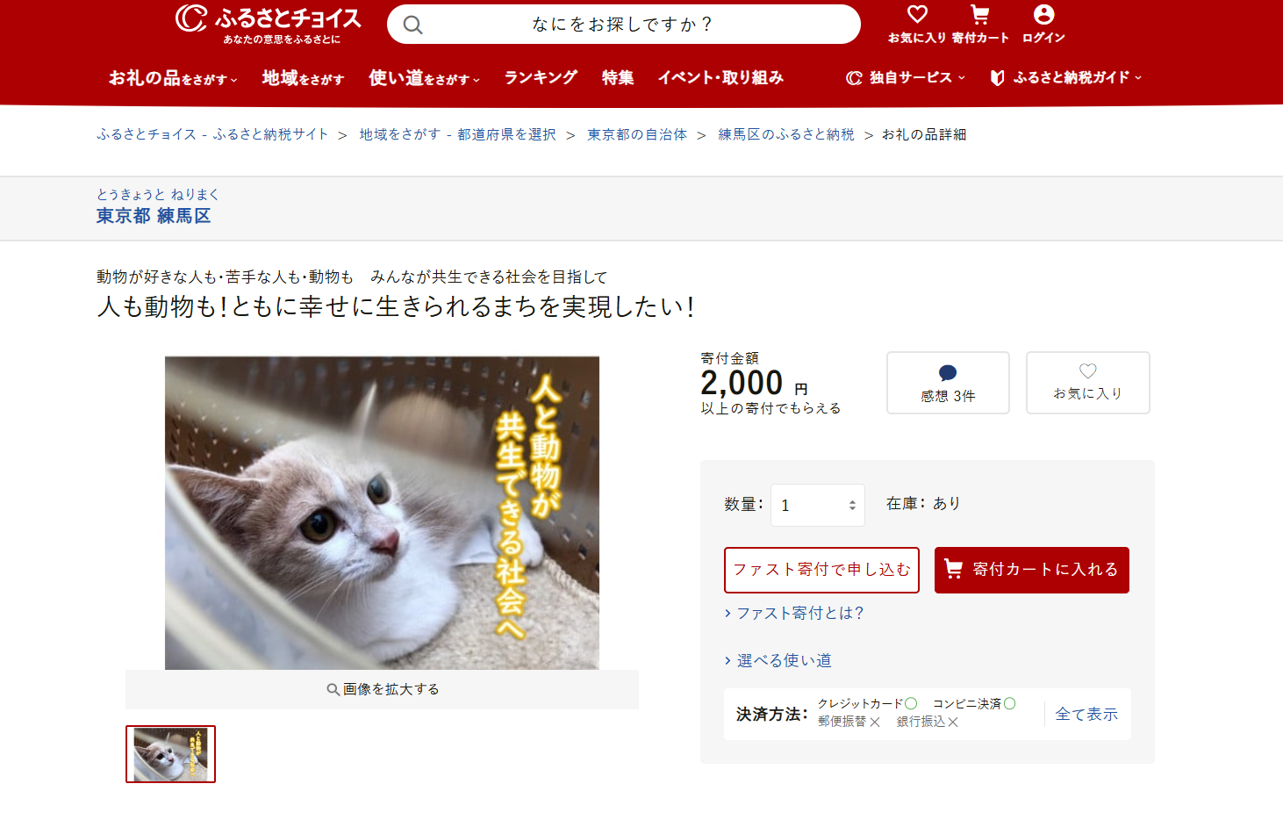Open ふるさと納税ガイド dropdown

coord(1065,77)
